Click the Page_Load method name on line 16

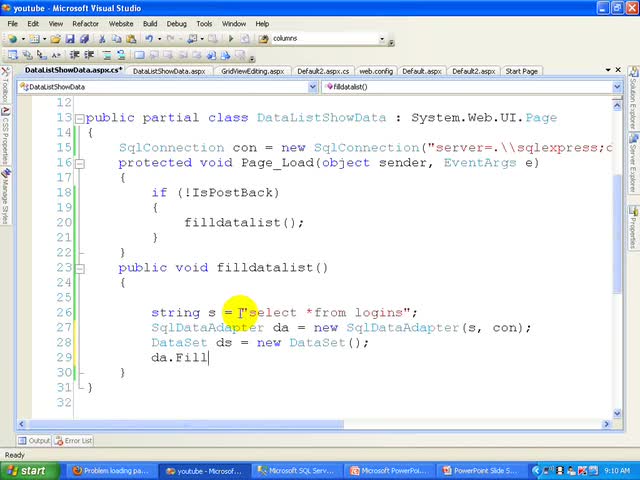coord(277,163)
